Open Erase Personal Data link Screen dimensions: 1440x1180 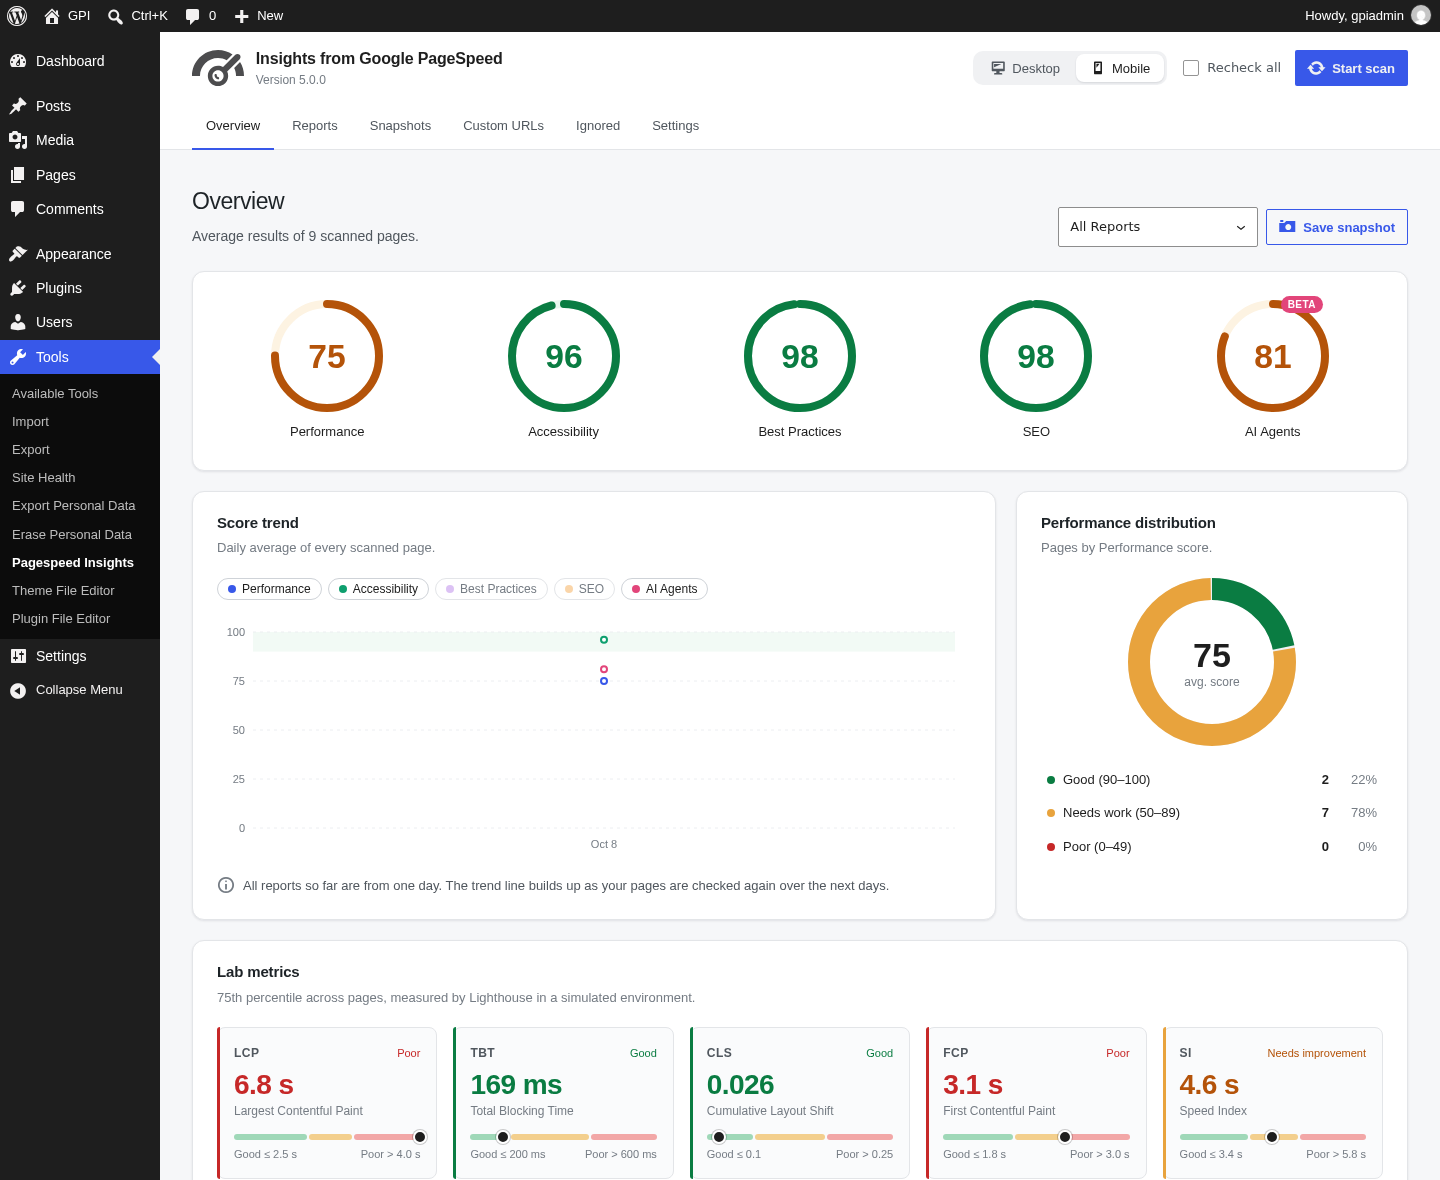coord(80,535)
